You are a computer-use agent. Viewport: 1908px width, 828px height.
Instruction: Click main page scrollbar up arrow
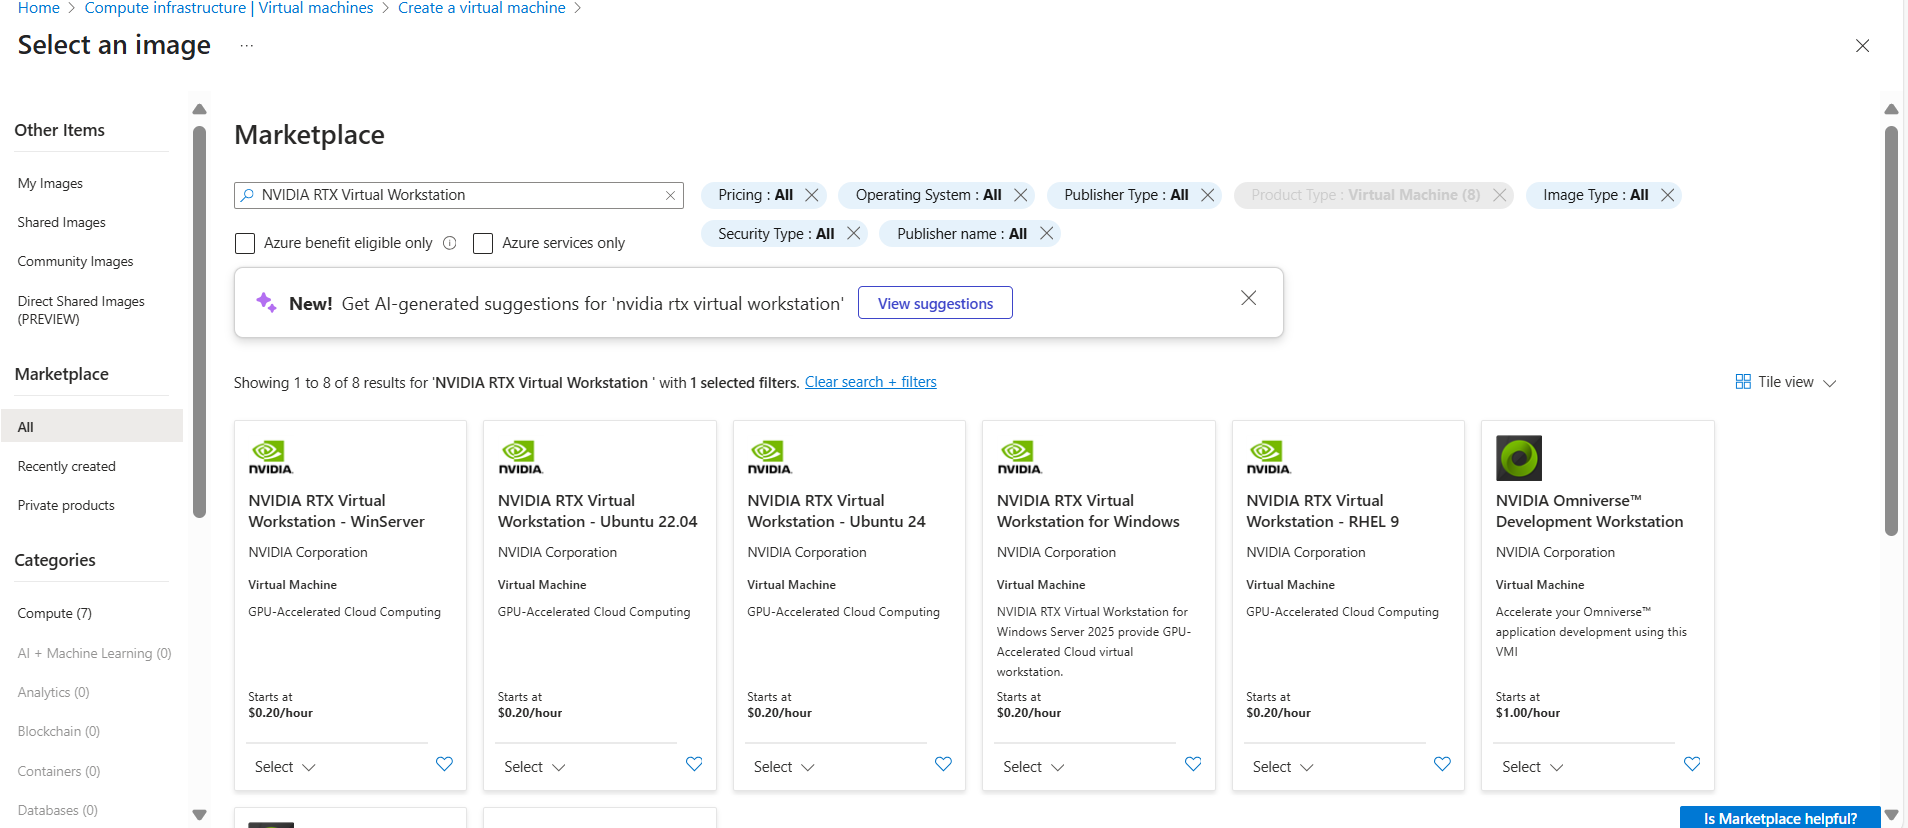1891,109
